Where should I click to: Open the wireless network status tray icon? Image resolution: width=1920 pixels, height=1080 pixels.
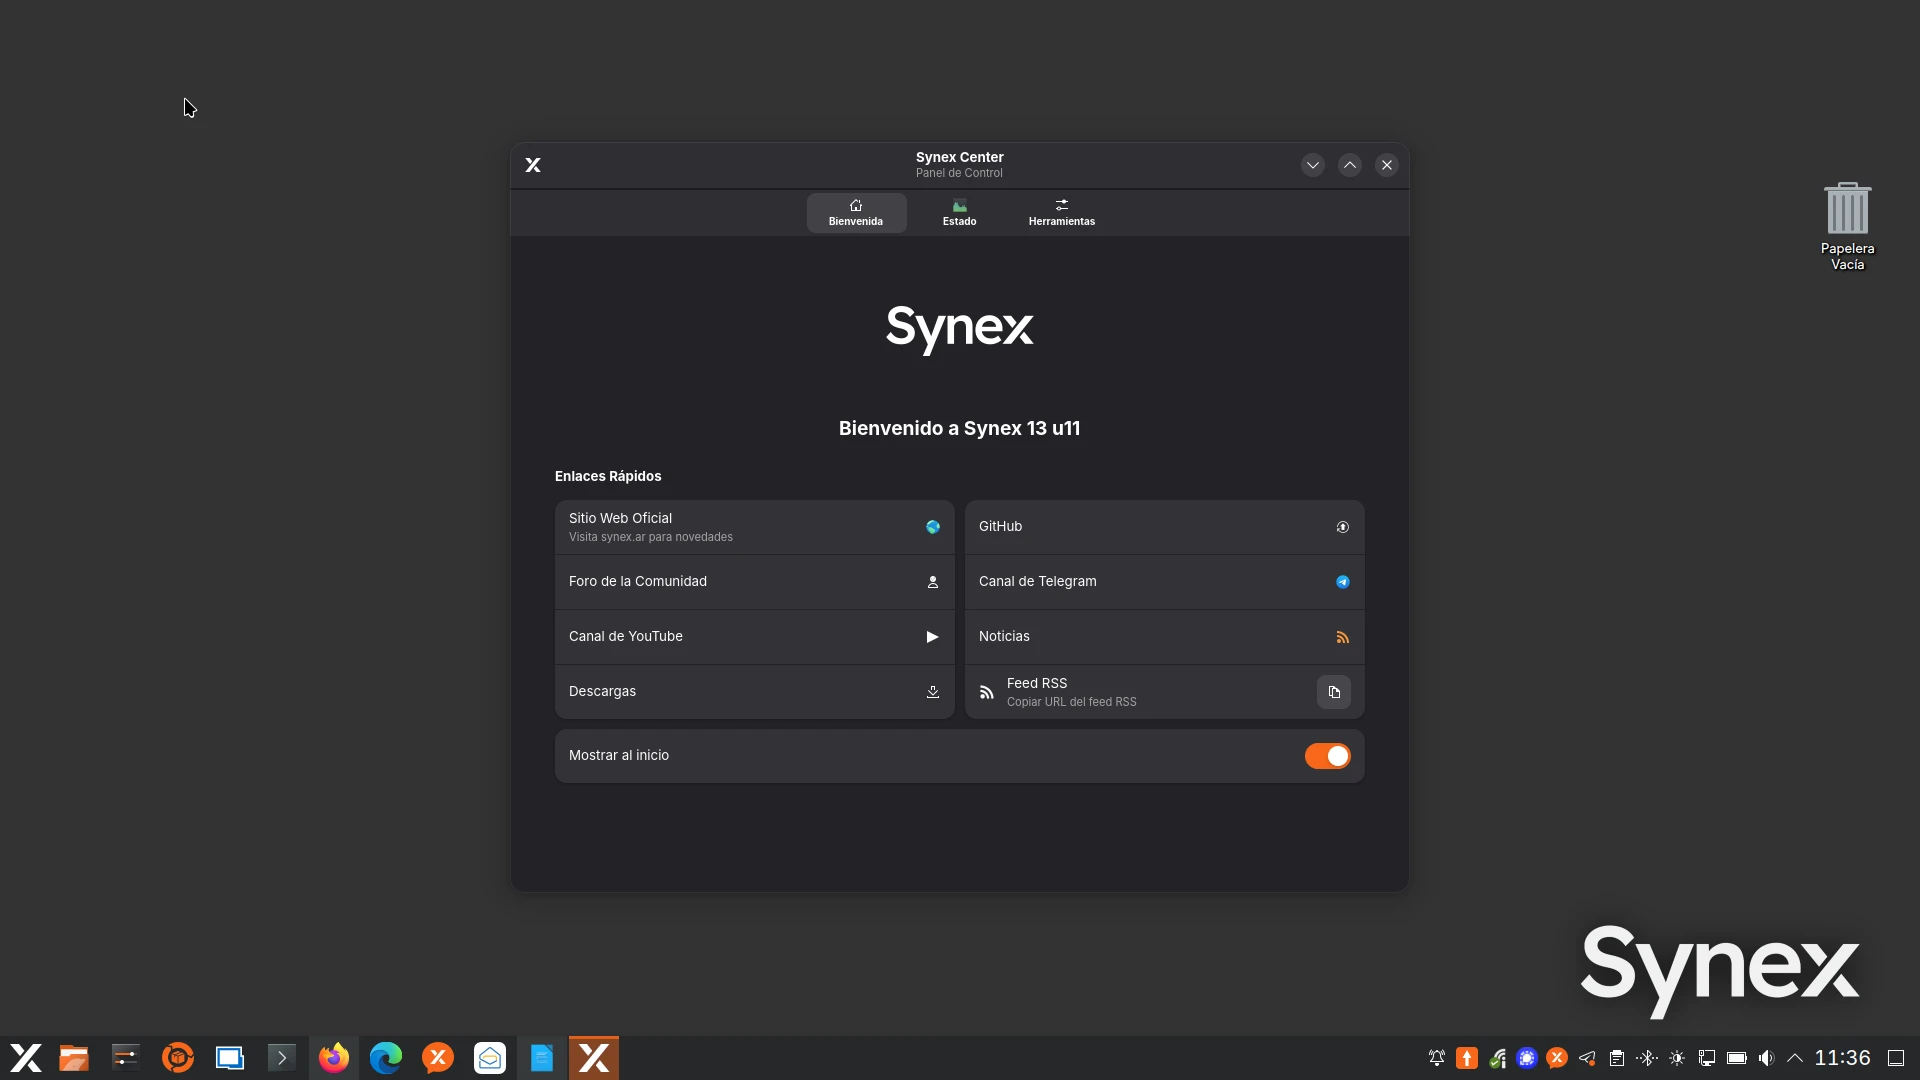(x=1497, y=1058)
